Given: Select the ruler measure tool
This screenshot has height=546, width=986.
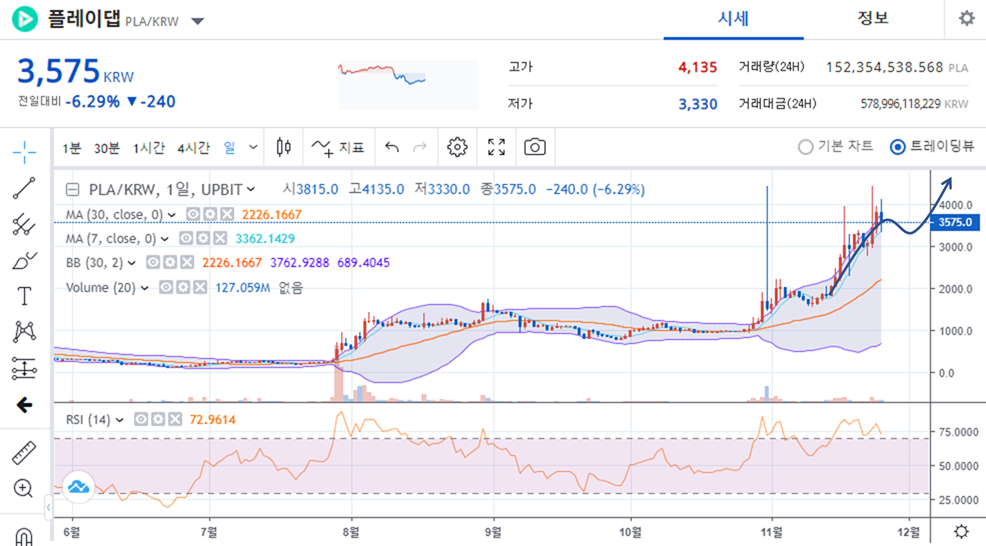Looking at the screenshot, I should (25, 453).
